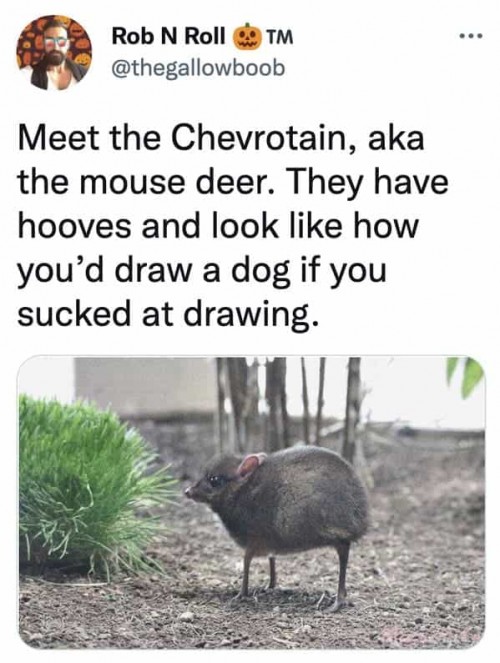Visit the @thegallowboob handle link

(x=198, y=68)
